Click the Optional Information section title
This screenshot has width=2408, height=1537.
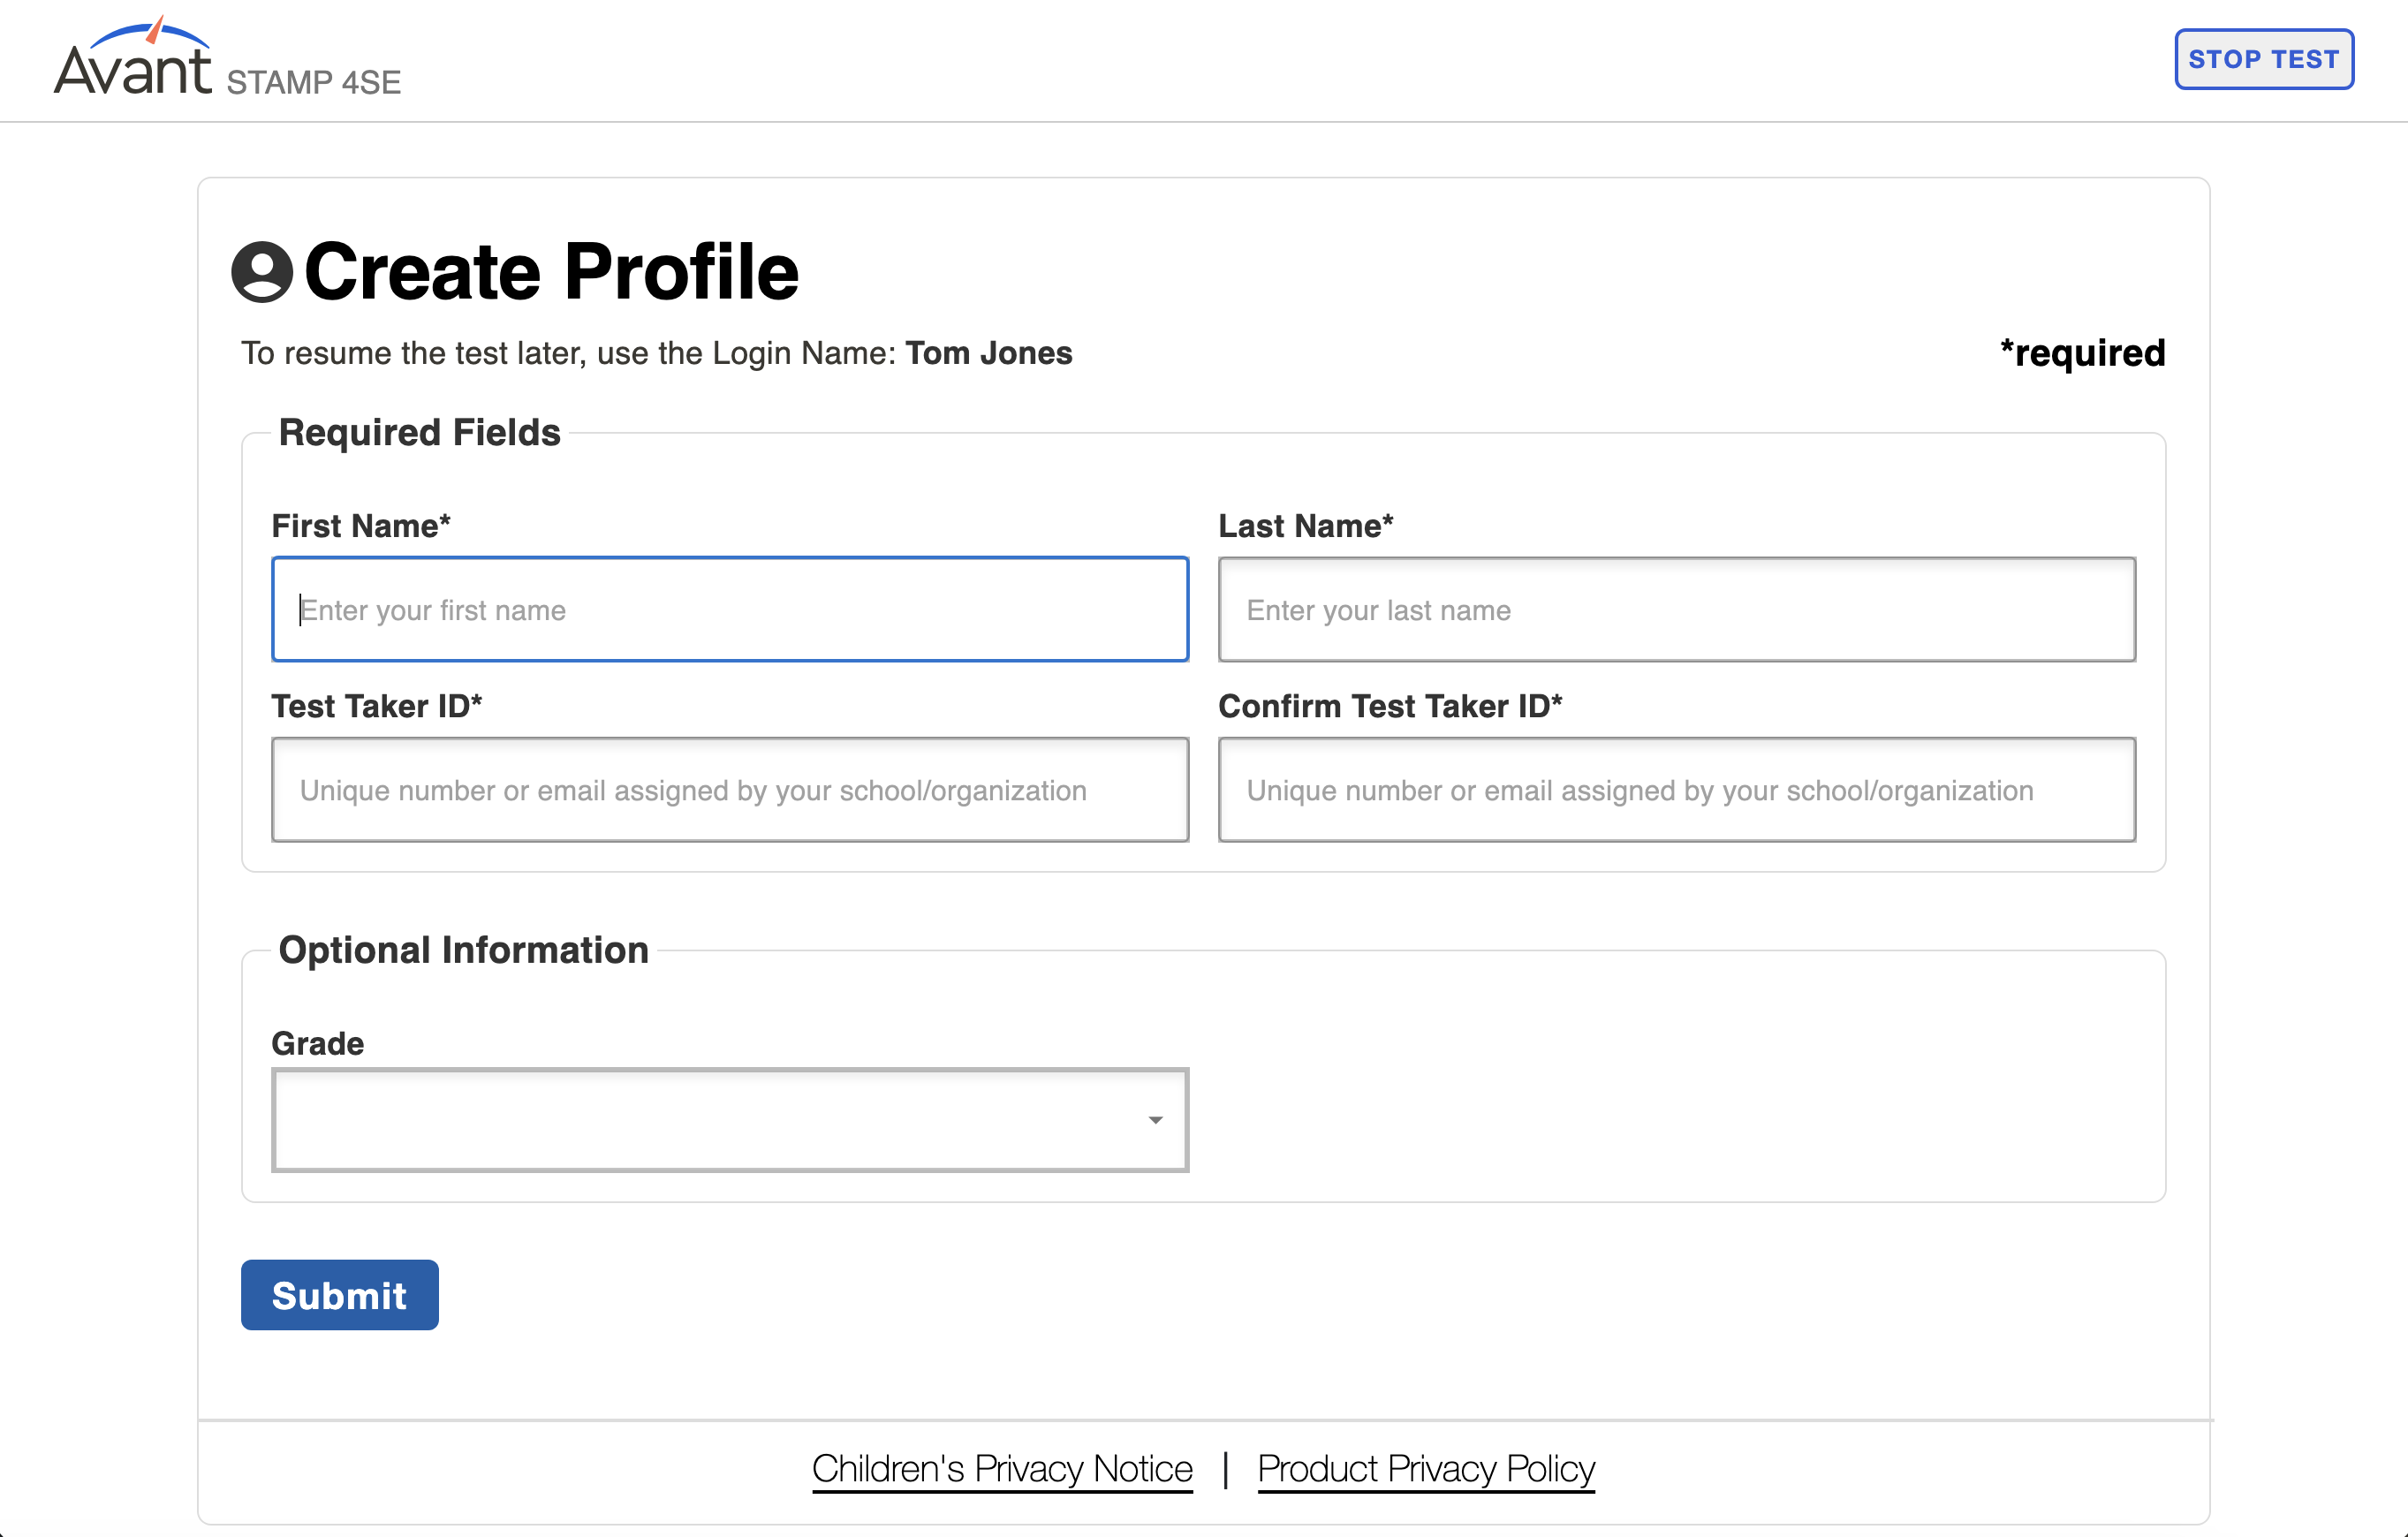click(x=463, y=950)
